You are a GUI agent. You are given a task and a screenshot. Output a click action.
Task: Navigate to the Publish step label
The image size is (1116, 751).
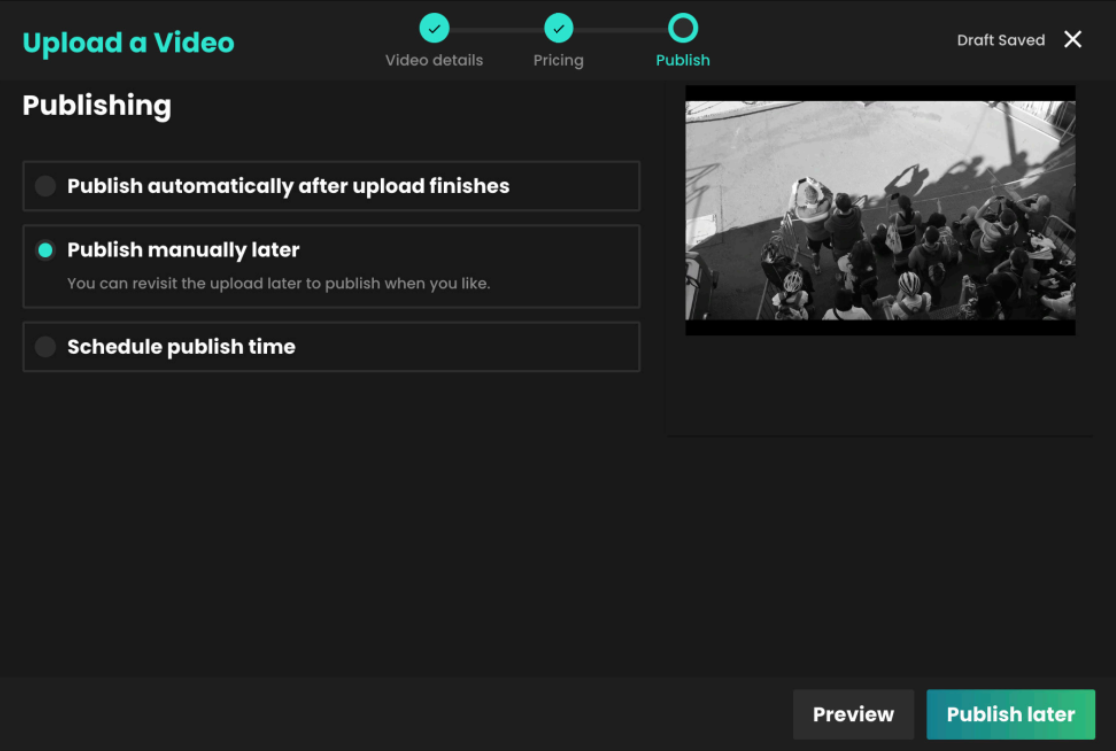(x=683, y=60)
